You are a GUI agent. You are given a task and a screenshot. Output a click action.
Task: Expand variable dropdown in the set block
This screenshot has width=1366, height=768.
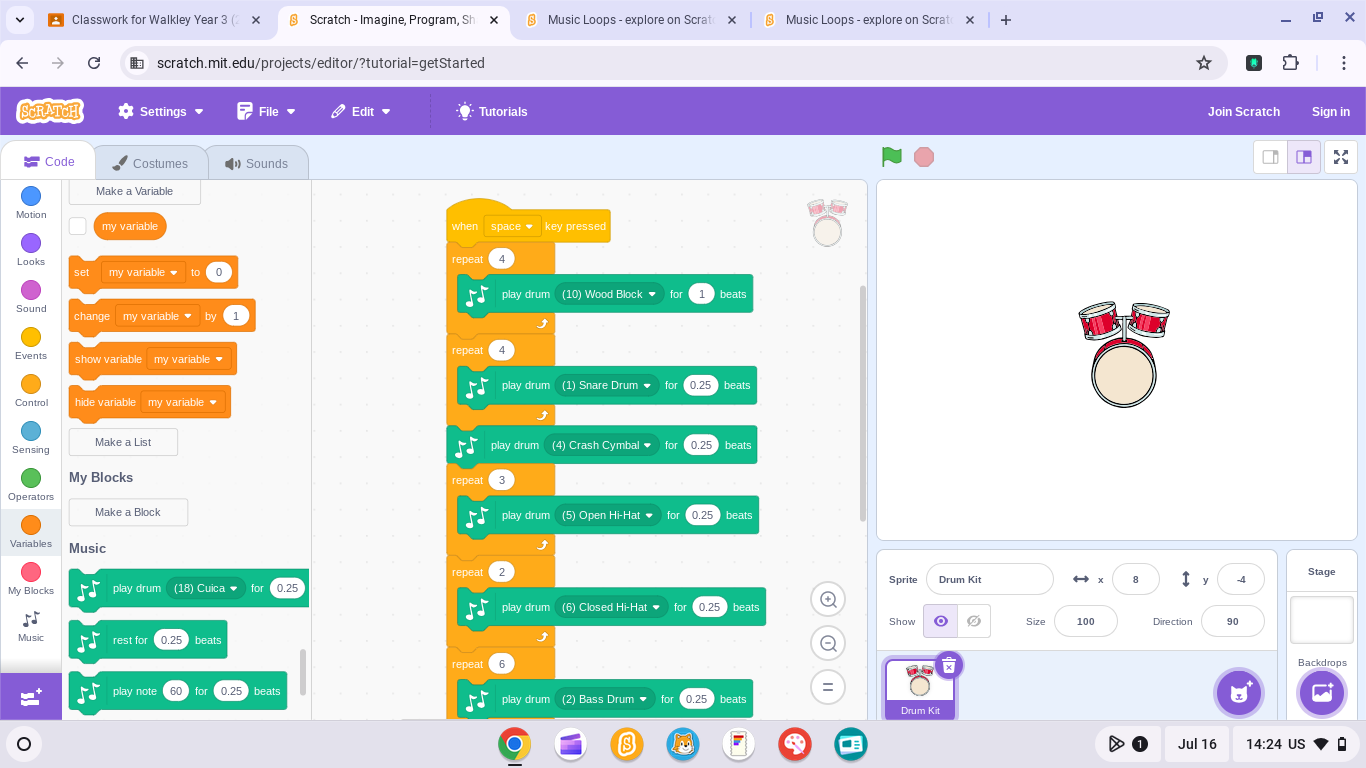click(144, 272)
